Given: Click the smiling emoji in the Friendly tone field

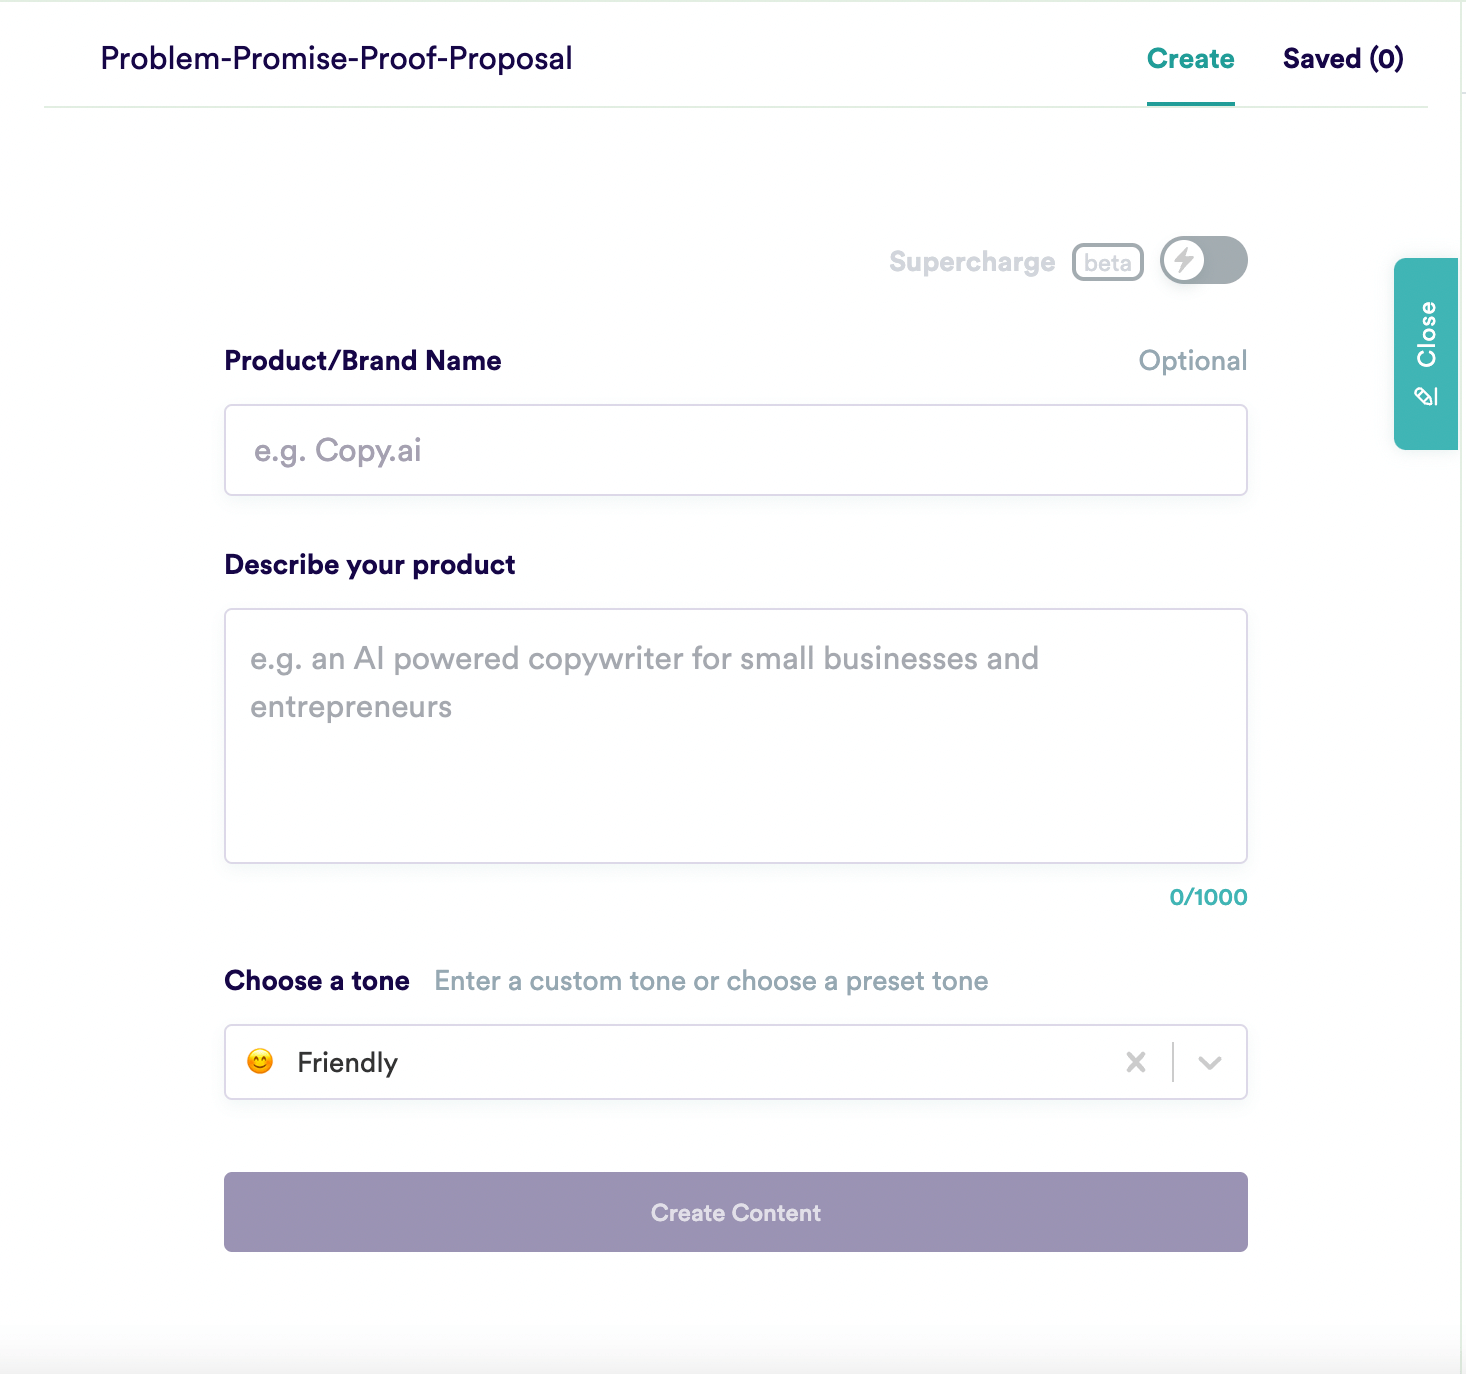Looking at the screenshot, I should coord(259,1062).
